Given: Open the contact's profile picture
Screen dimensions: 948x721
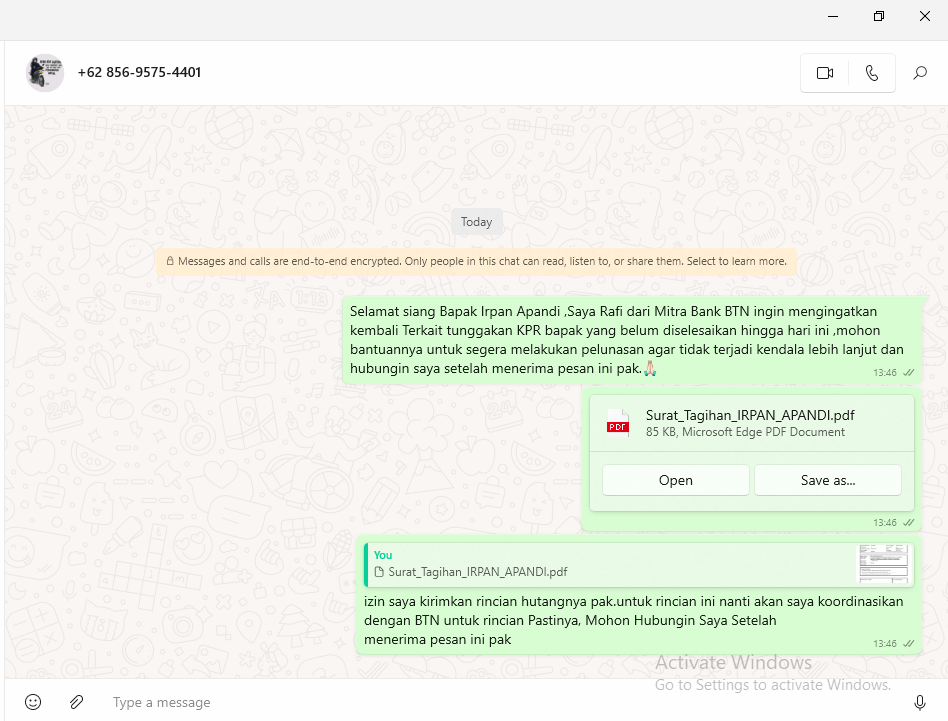Looking at the screenshot, I should [45, 73].
